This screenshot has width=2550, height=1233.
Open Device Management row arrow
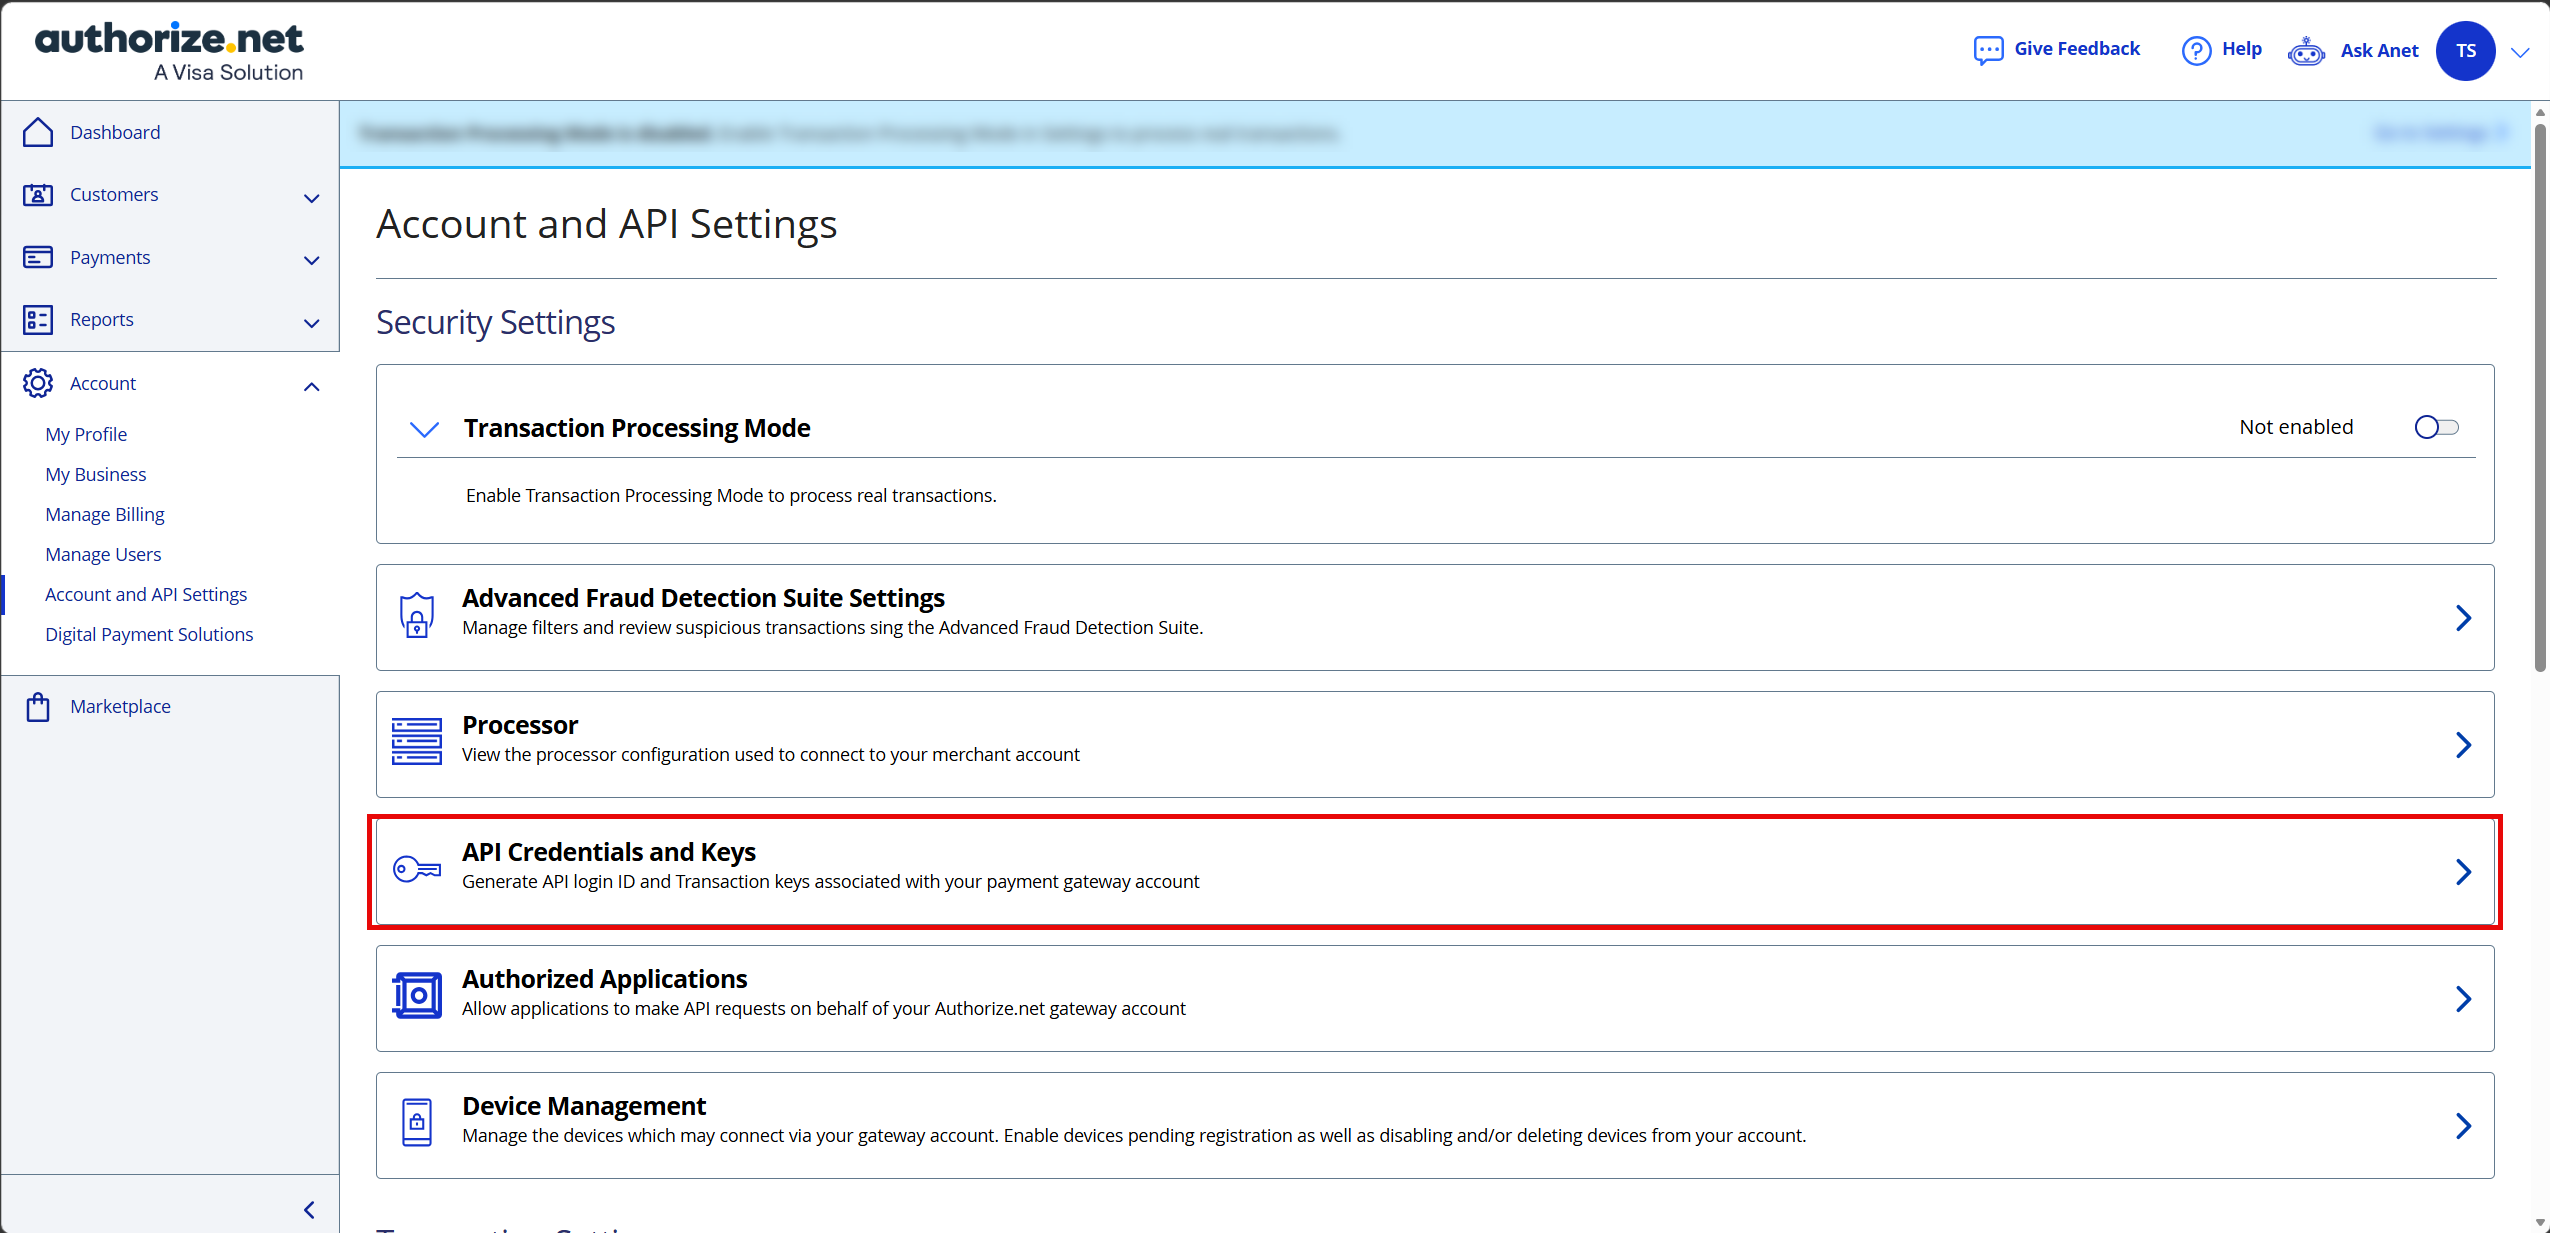[x=2464, y=1126]
